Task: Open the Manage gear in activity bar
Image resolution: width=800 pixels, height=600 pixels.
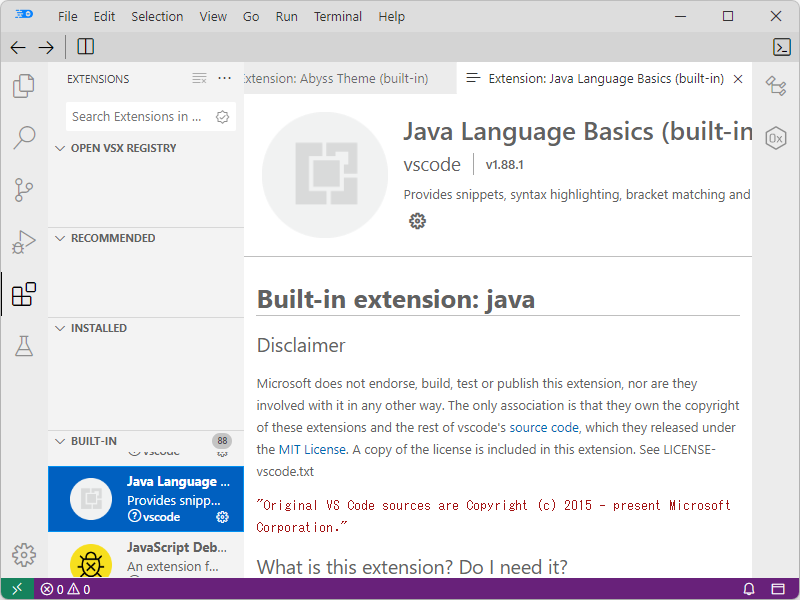Action: [23, 555]
